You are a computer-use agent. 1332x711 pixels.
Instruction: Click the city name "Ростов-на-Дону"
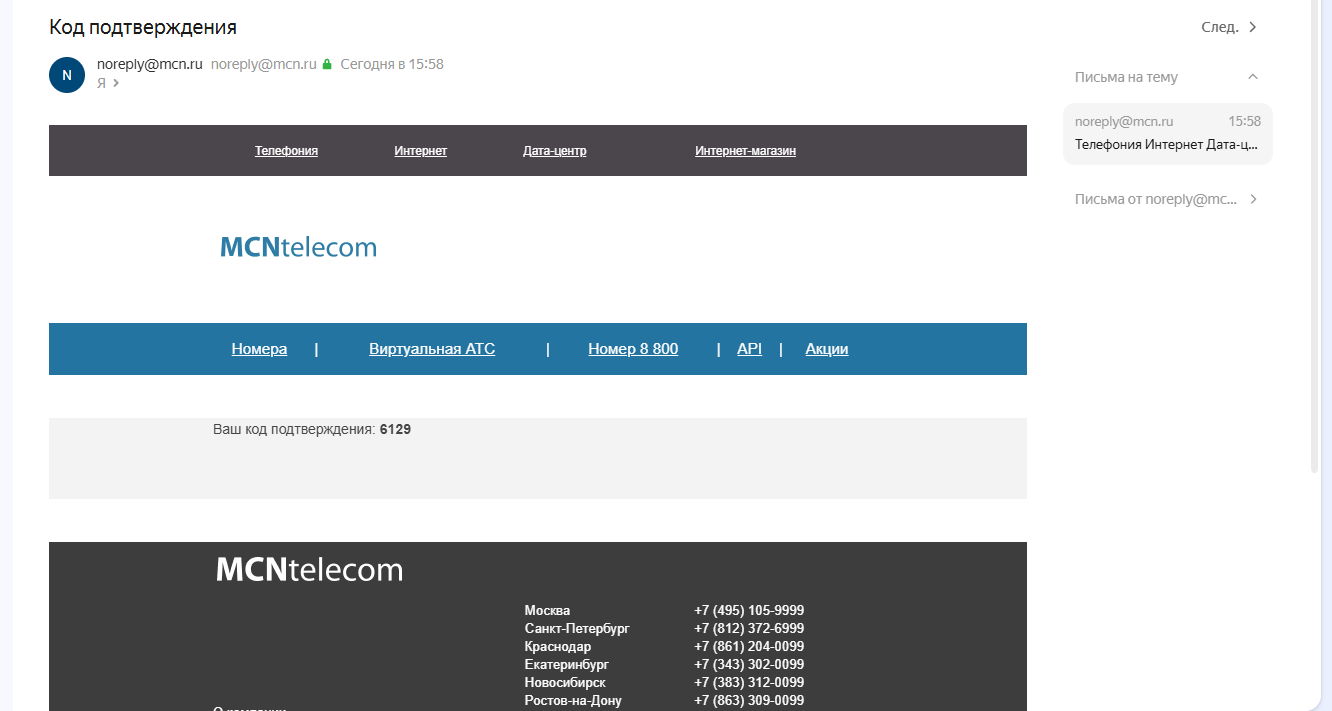[573, 700]
